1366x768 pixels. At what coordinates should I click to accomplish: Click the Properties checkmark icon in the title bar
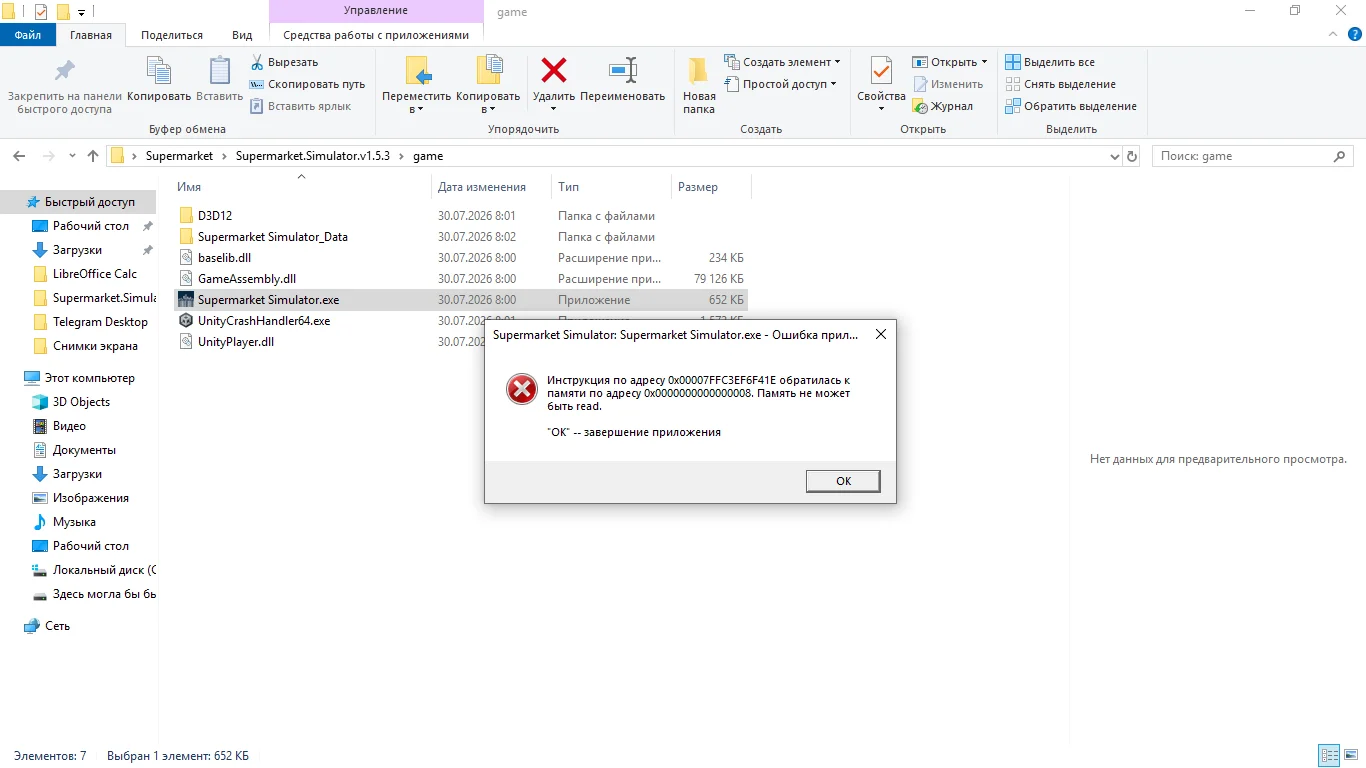tap(41, 12)
